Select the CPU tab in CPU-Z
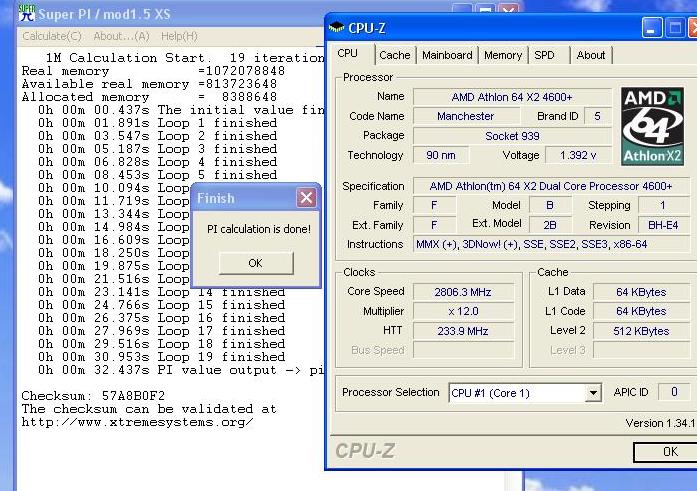 point(348,54)
